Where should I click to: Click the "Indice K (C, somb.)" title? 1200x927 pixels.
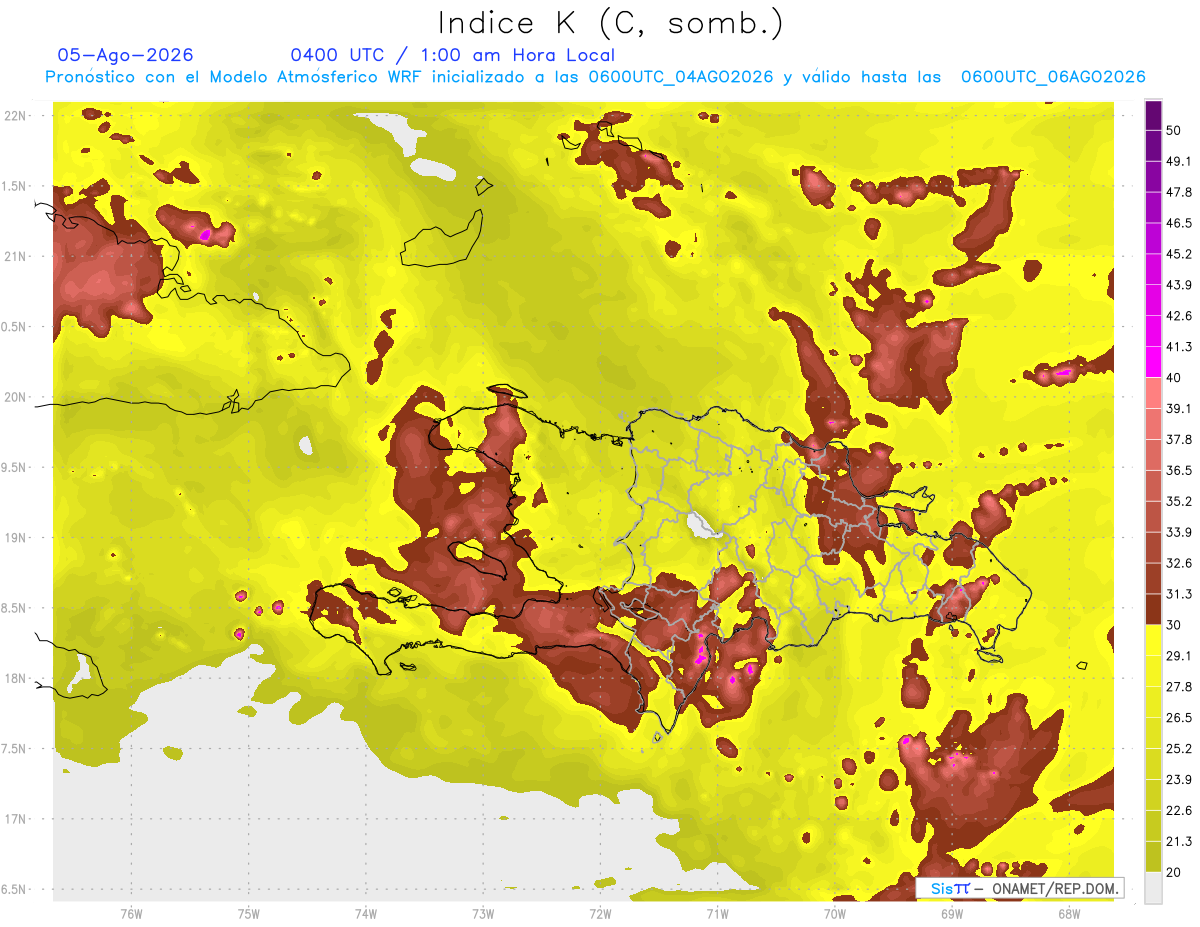(611, 23)
